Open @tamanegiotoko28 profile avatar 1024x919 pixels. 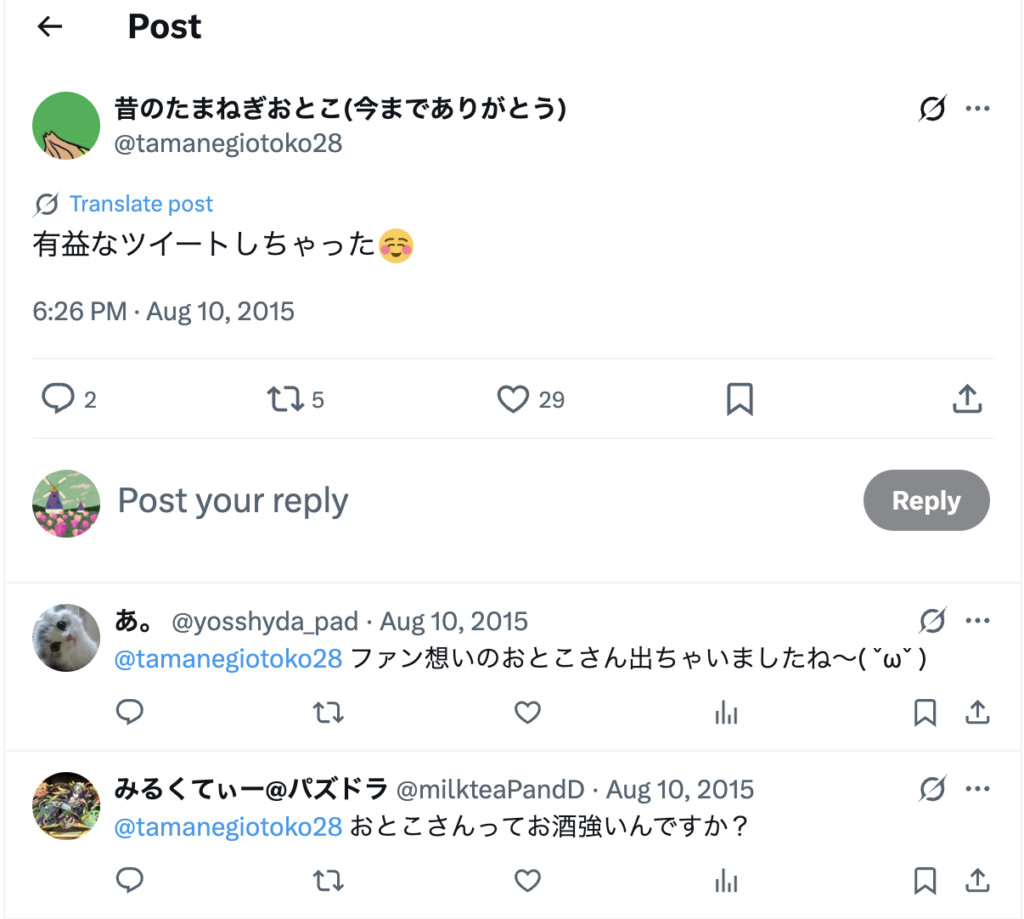point(66,126)
